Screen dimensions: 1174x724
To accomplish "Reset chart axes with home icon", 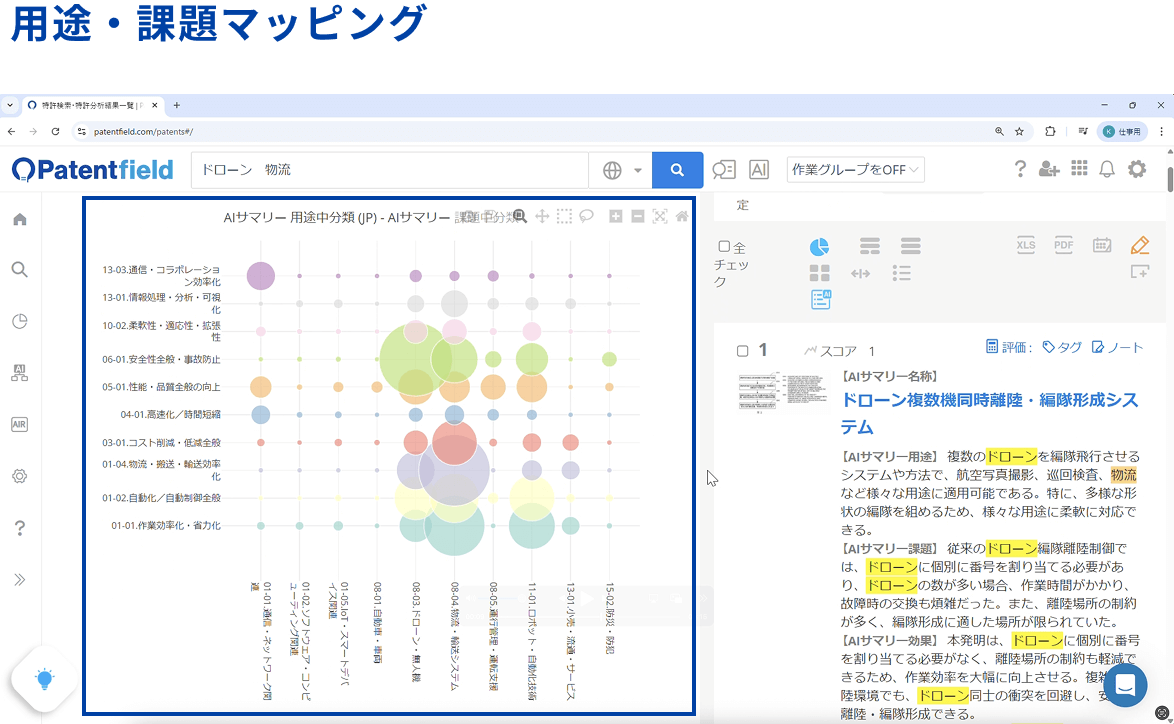I will point(682,216).
